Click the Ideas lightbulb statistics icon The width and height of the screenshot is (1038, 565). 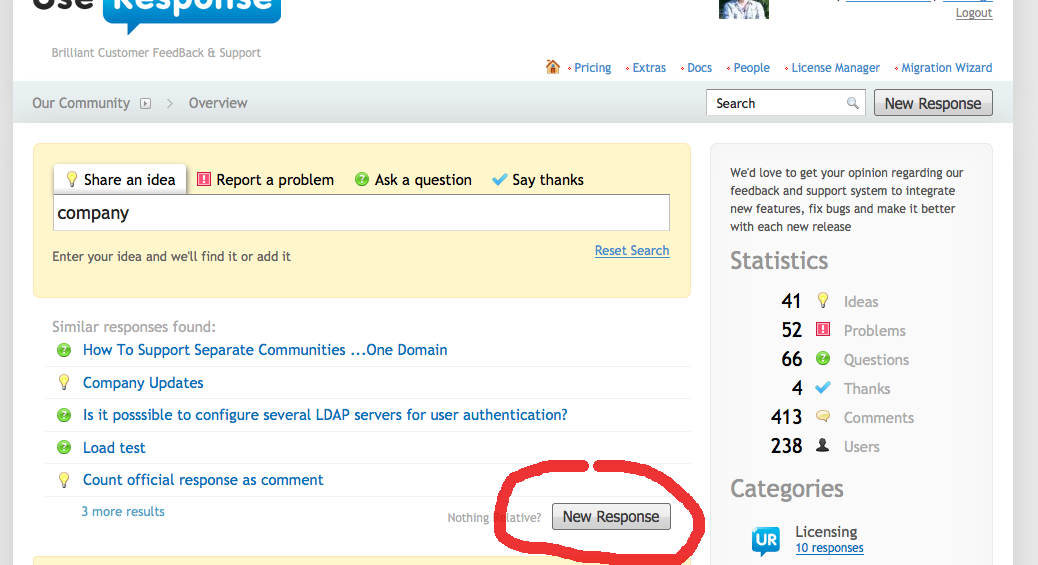tap(823, 301)
